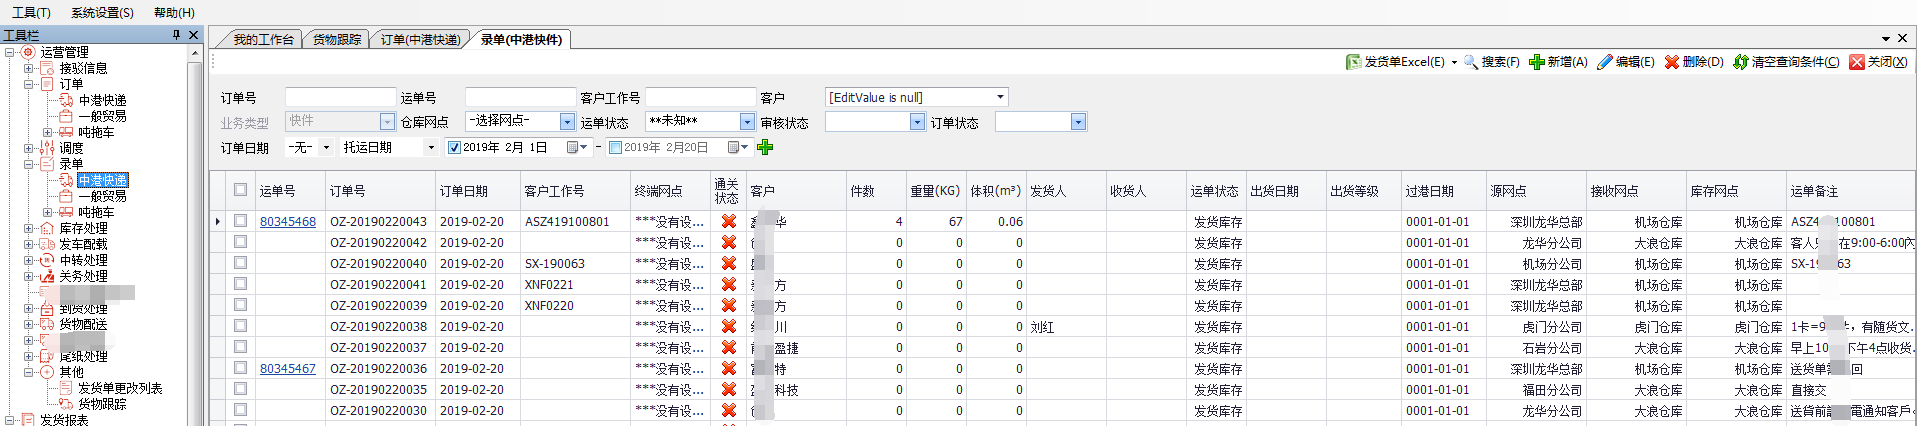
Task: Open the 系统设置(S) menu
Action: tap(102, 12)
